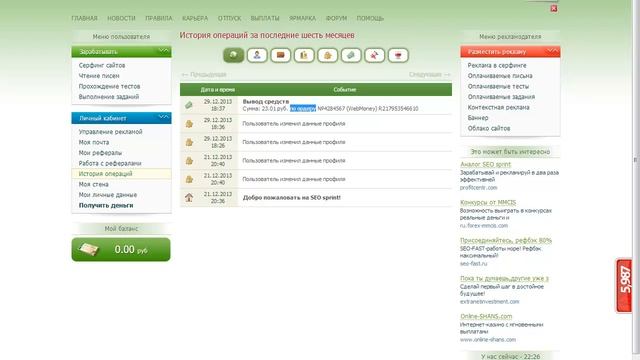Screen dimensions: 640x360
Task: Open 'Оплачиваемые письма' advertiser option
Action: pyautogui.click(x=500, y=76)
